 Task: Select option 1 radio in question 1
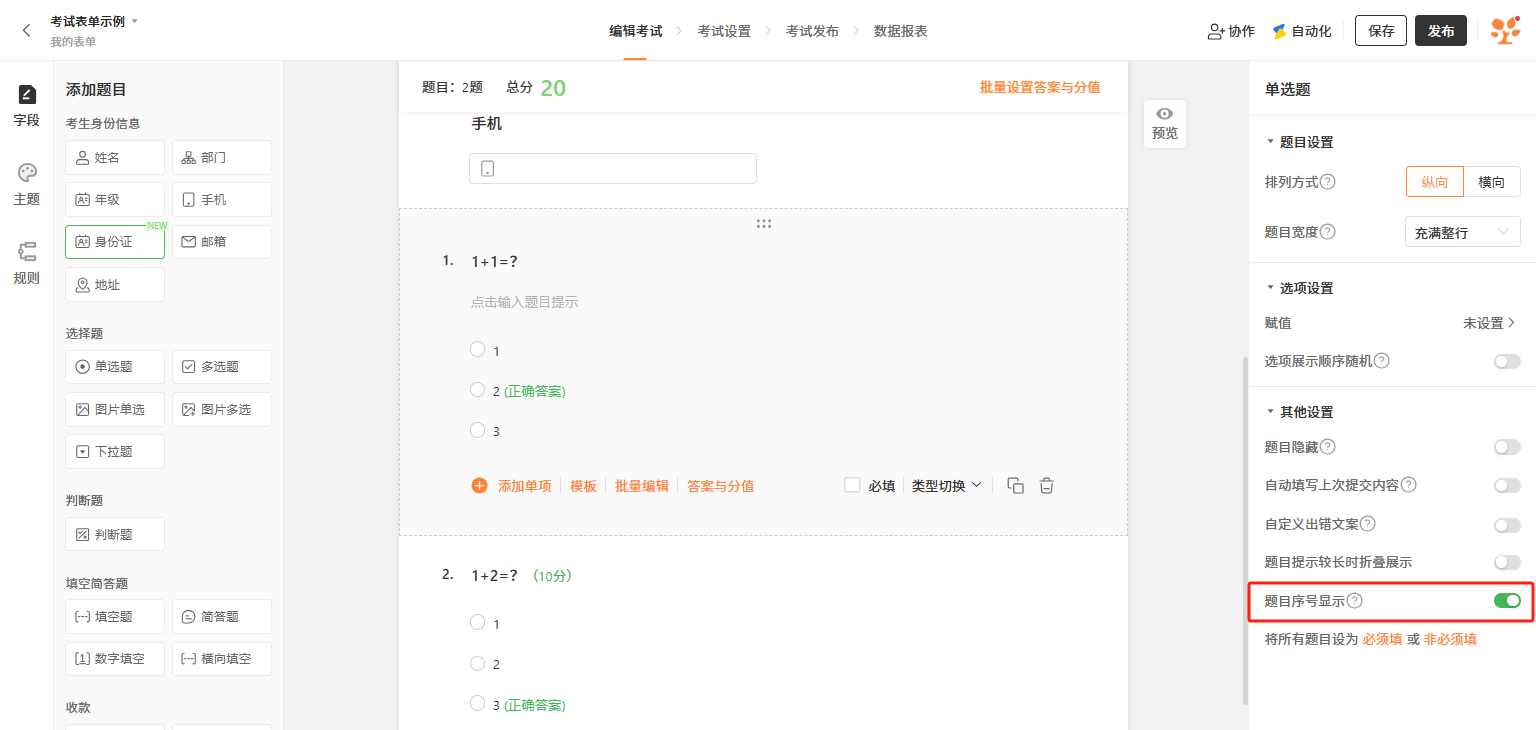[x=477, y=349]
